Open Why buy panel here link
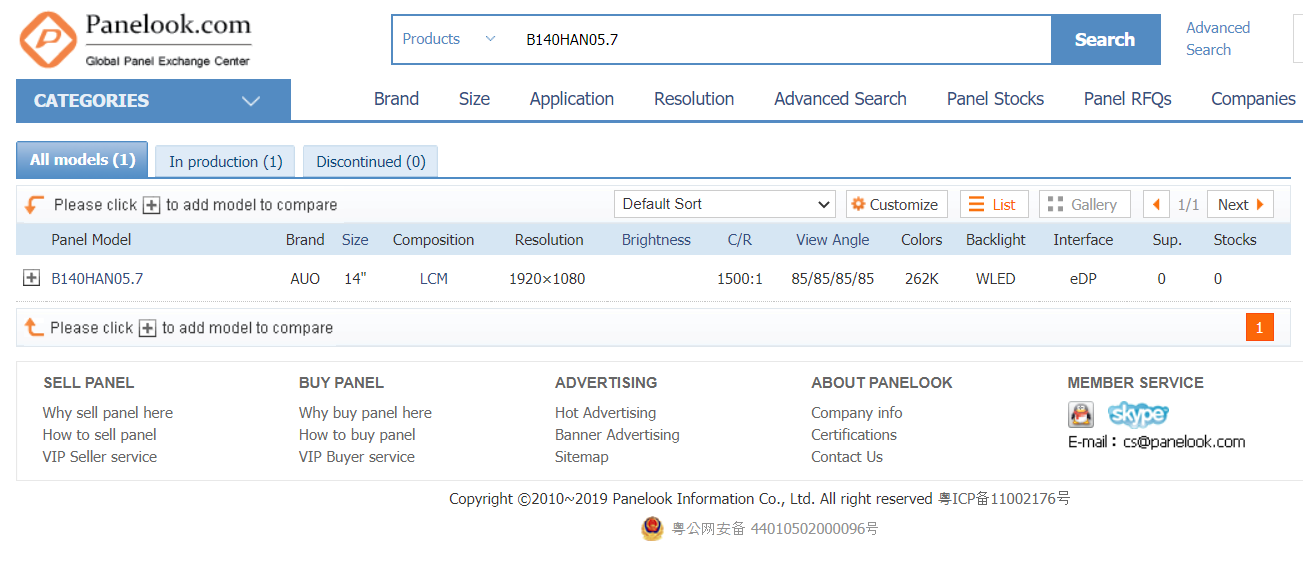This screenshot has height=572, width=1303. pos(365,413)
